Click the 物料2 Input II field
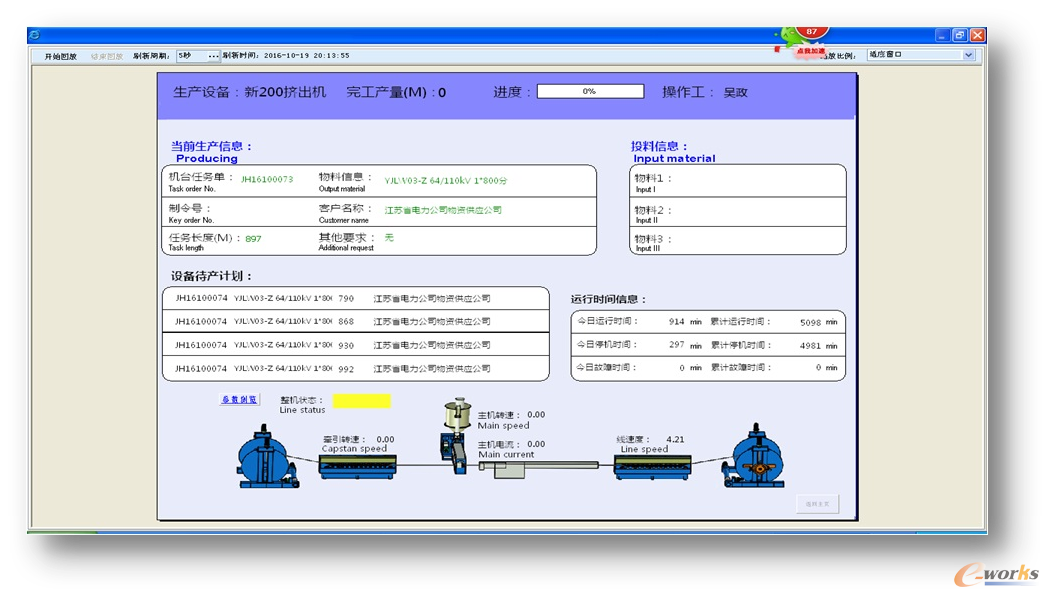 click(x=737, y=212)
